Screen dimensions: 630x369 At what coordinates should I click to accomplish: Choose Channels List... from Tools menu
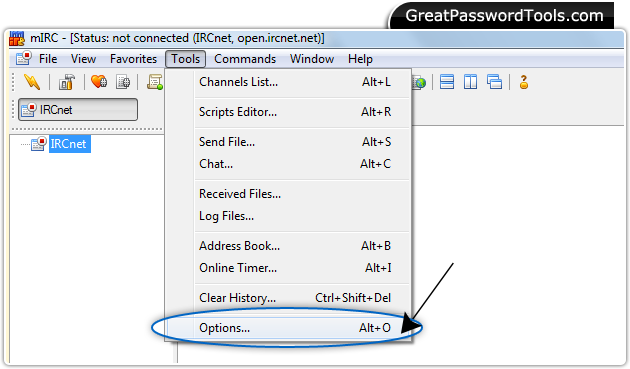pyautogui.click(x=288, y=82)
